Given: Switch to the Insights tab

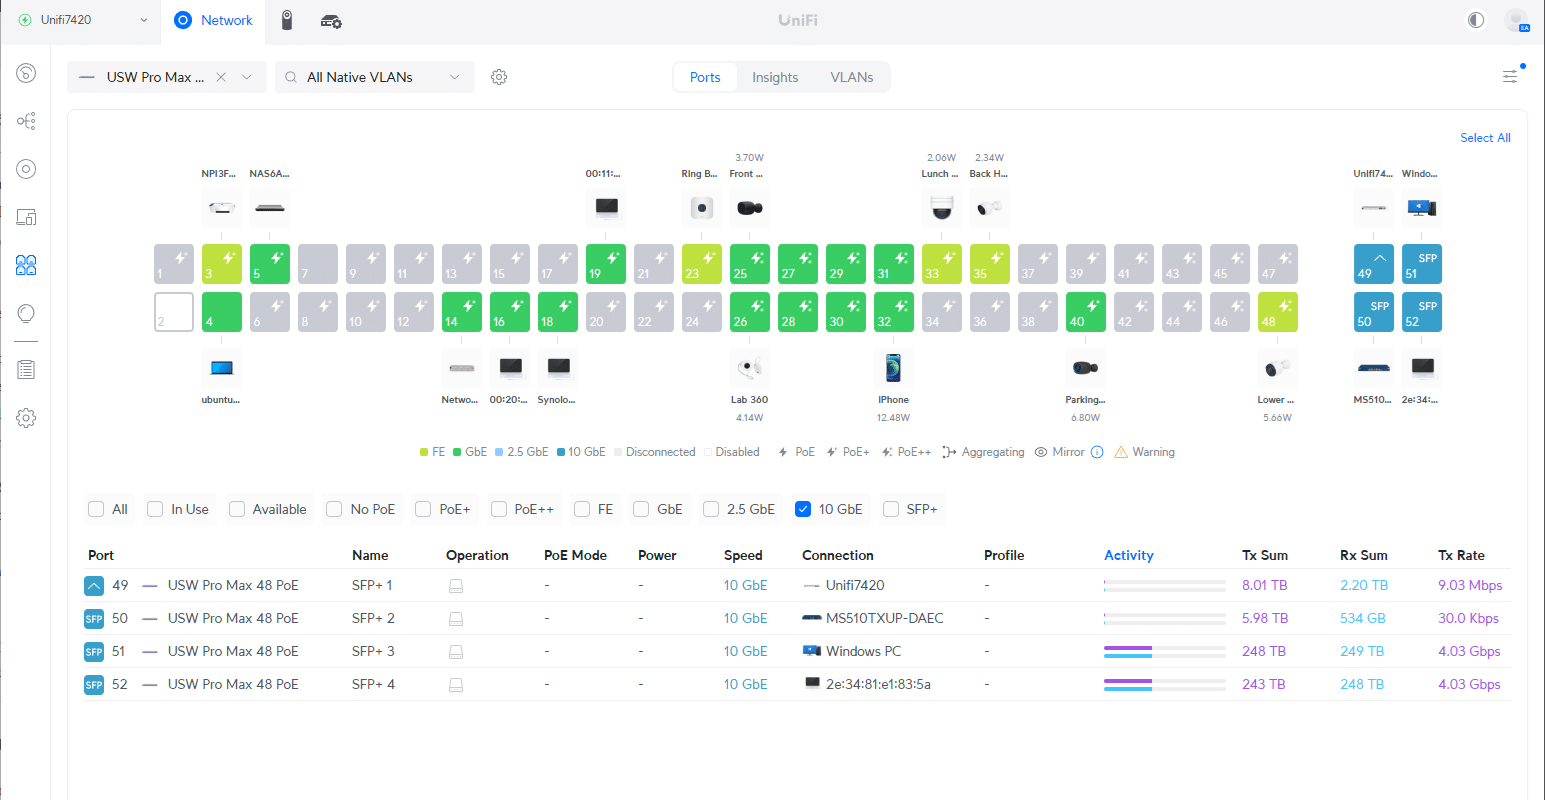Looking at the screenshot, I should click(x=775, y=77).
